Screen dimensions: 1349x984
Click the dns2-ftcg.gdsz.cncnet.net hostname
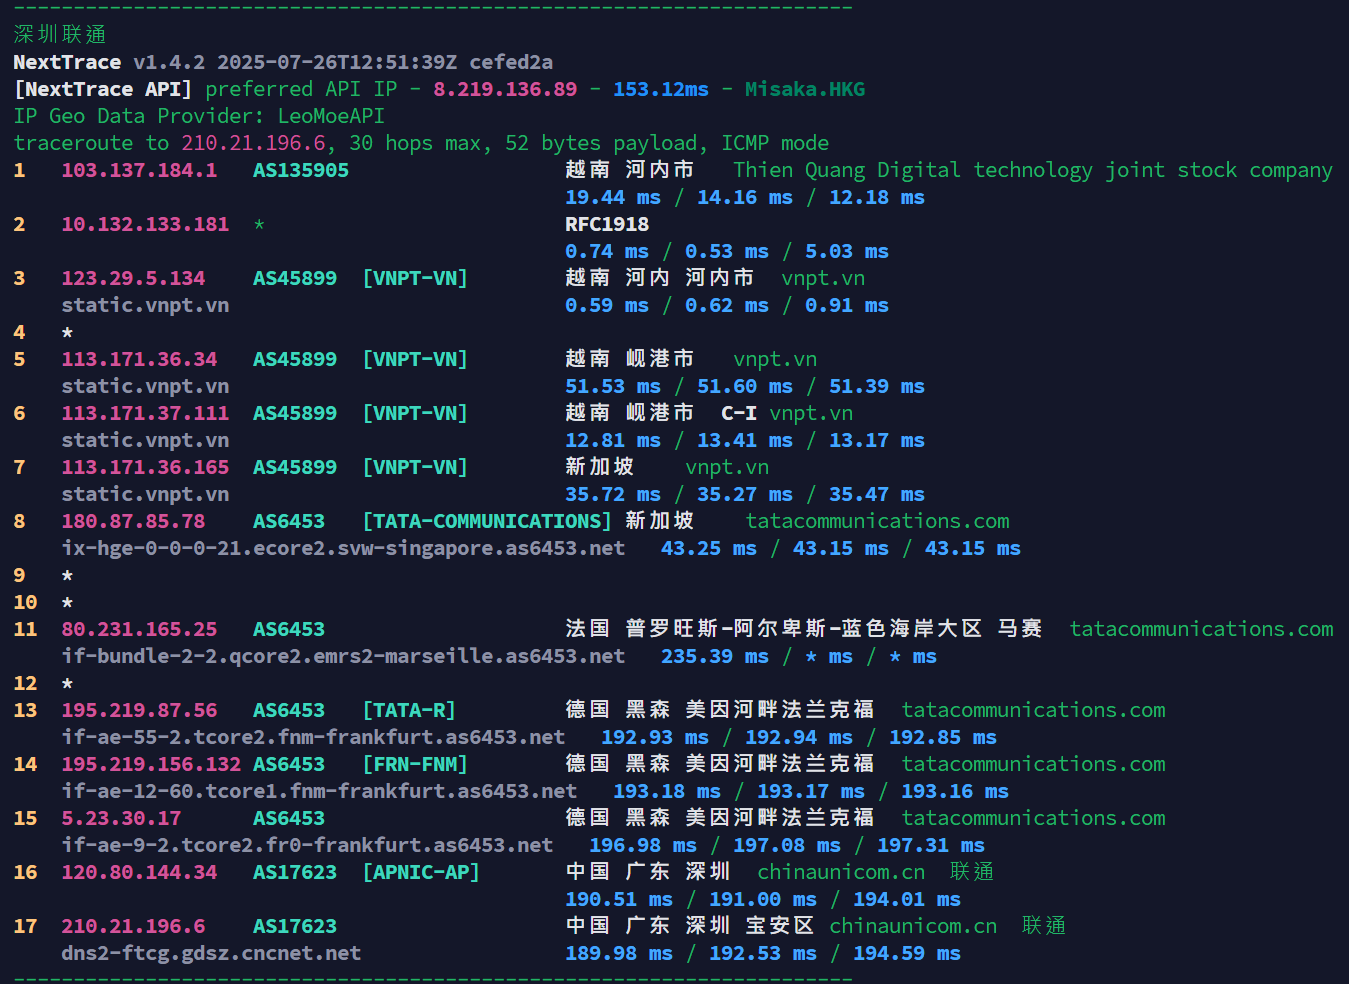[211, 953]
